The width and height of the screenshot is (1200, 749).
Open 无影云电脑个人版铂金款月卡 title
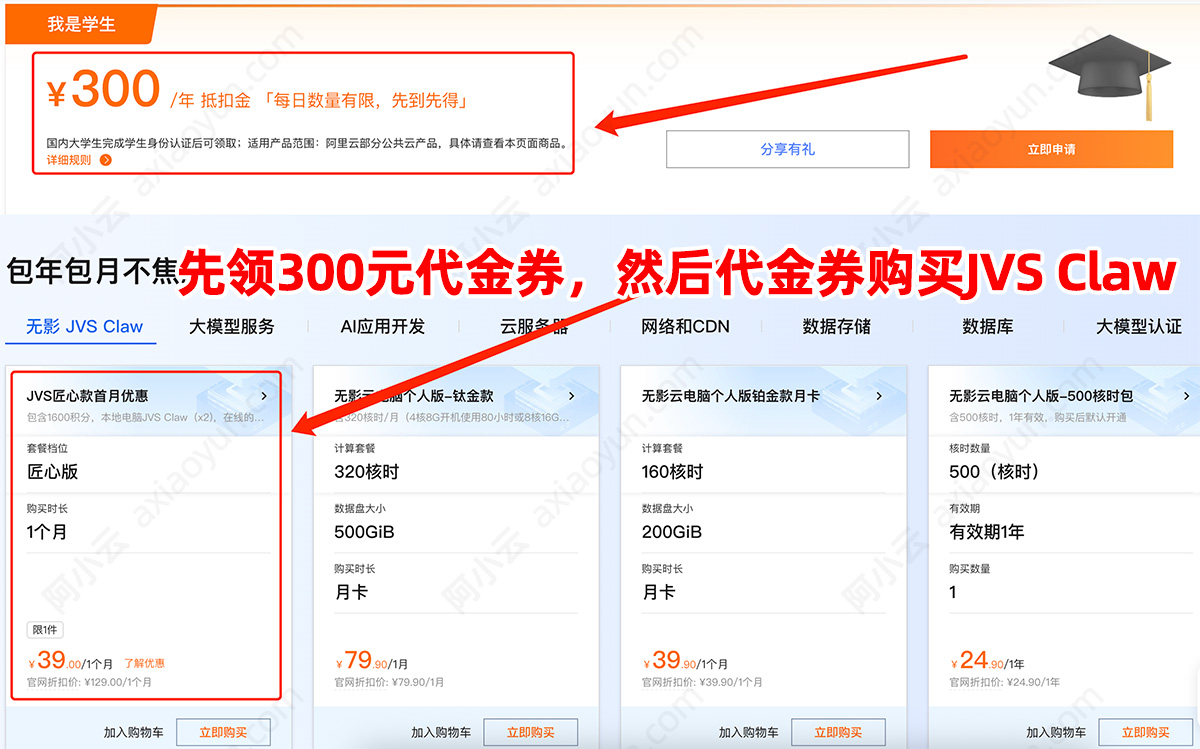pyautogui.click(x=730, y=396)
